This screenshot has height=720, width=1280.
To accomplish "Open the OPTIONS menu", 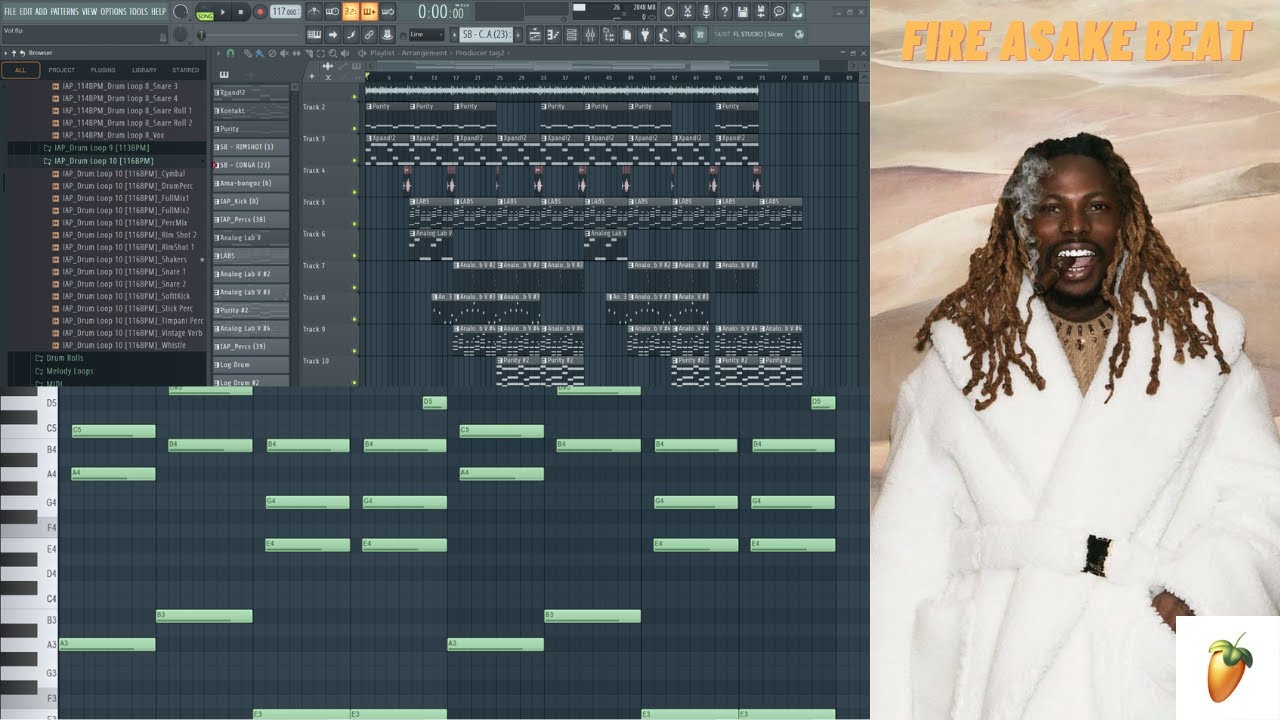I will [113, 11].
